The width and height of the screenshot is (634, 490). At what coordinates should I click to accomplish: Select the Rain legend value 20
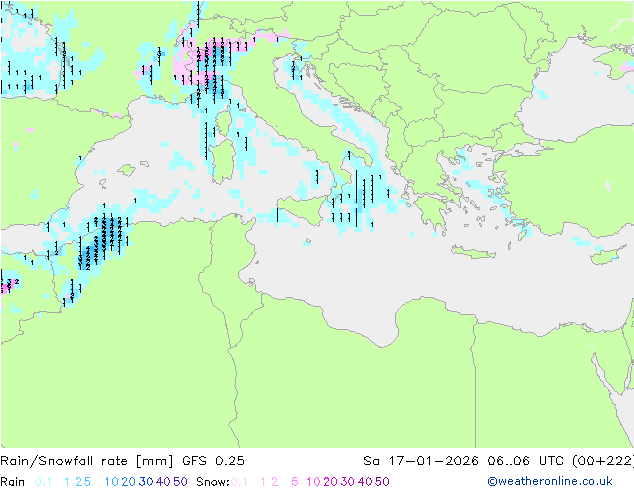(x=128, y=482)
